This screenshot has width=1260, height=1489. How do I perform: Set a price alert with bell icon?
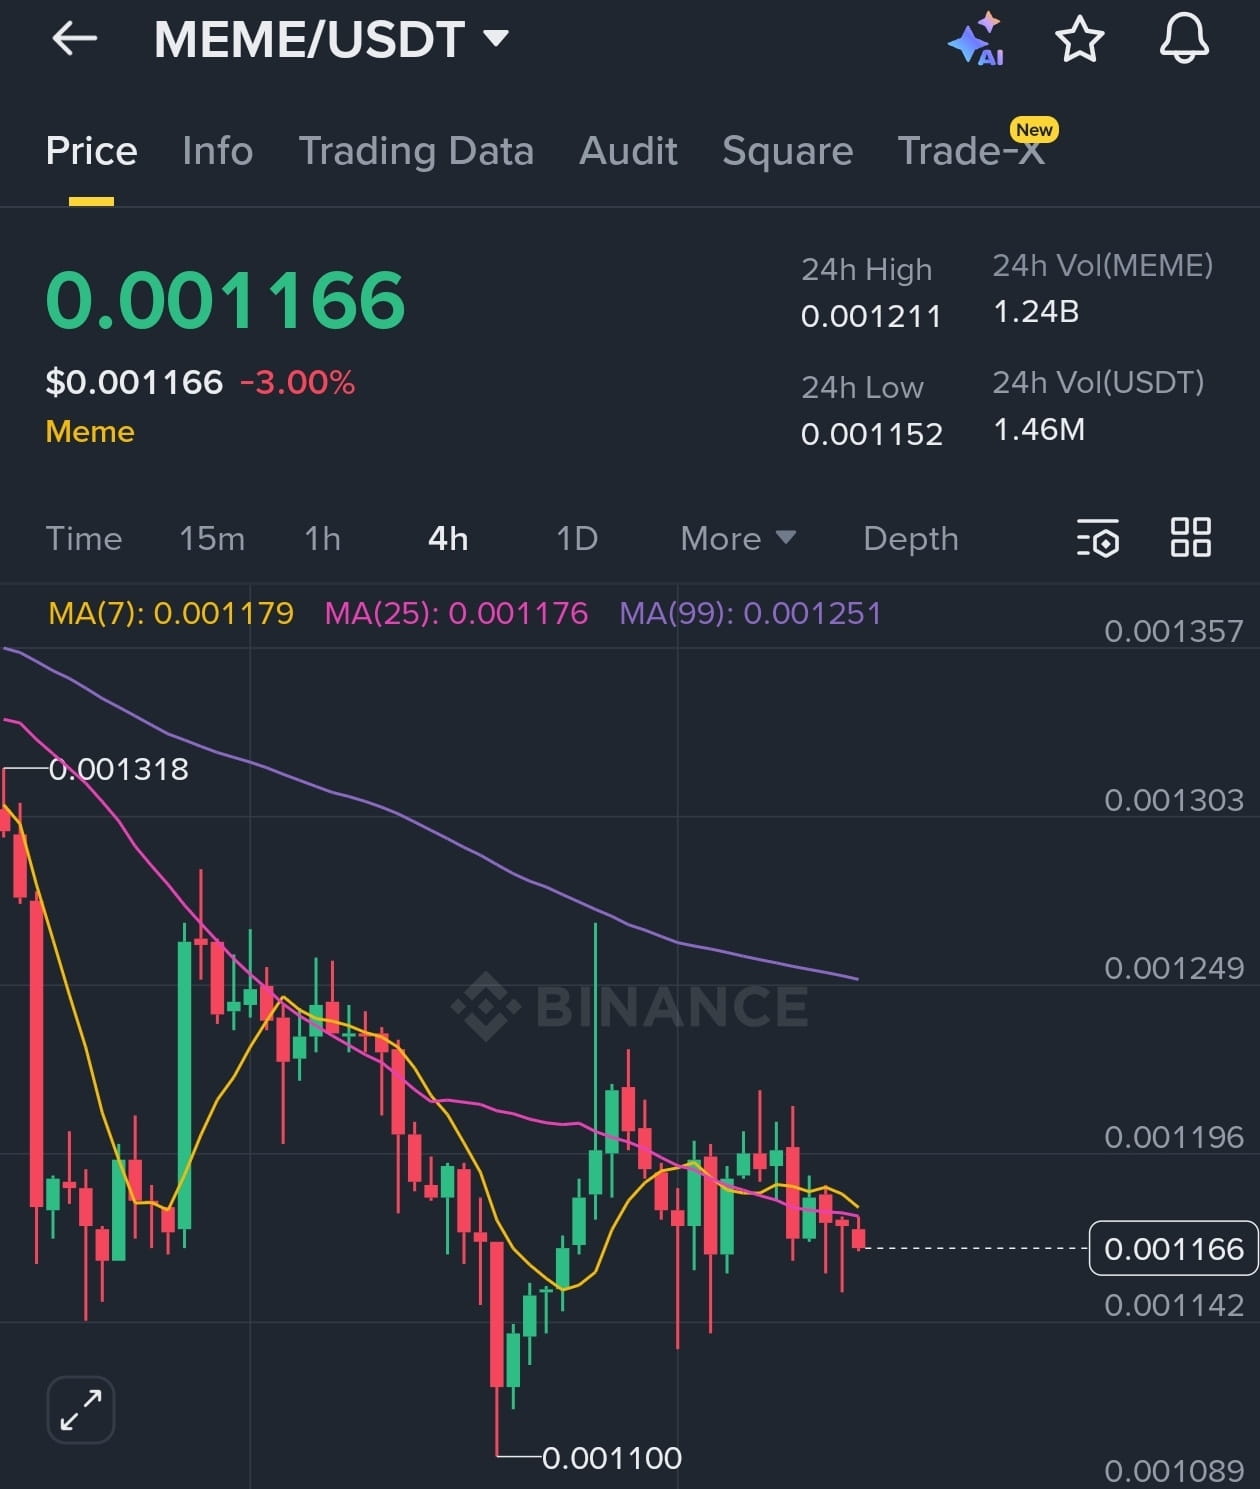[x=1184, y=40]
